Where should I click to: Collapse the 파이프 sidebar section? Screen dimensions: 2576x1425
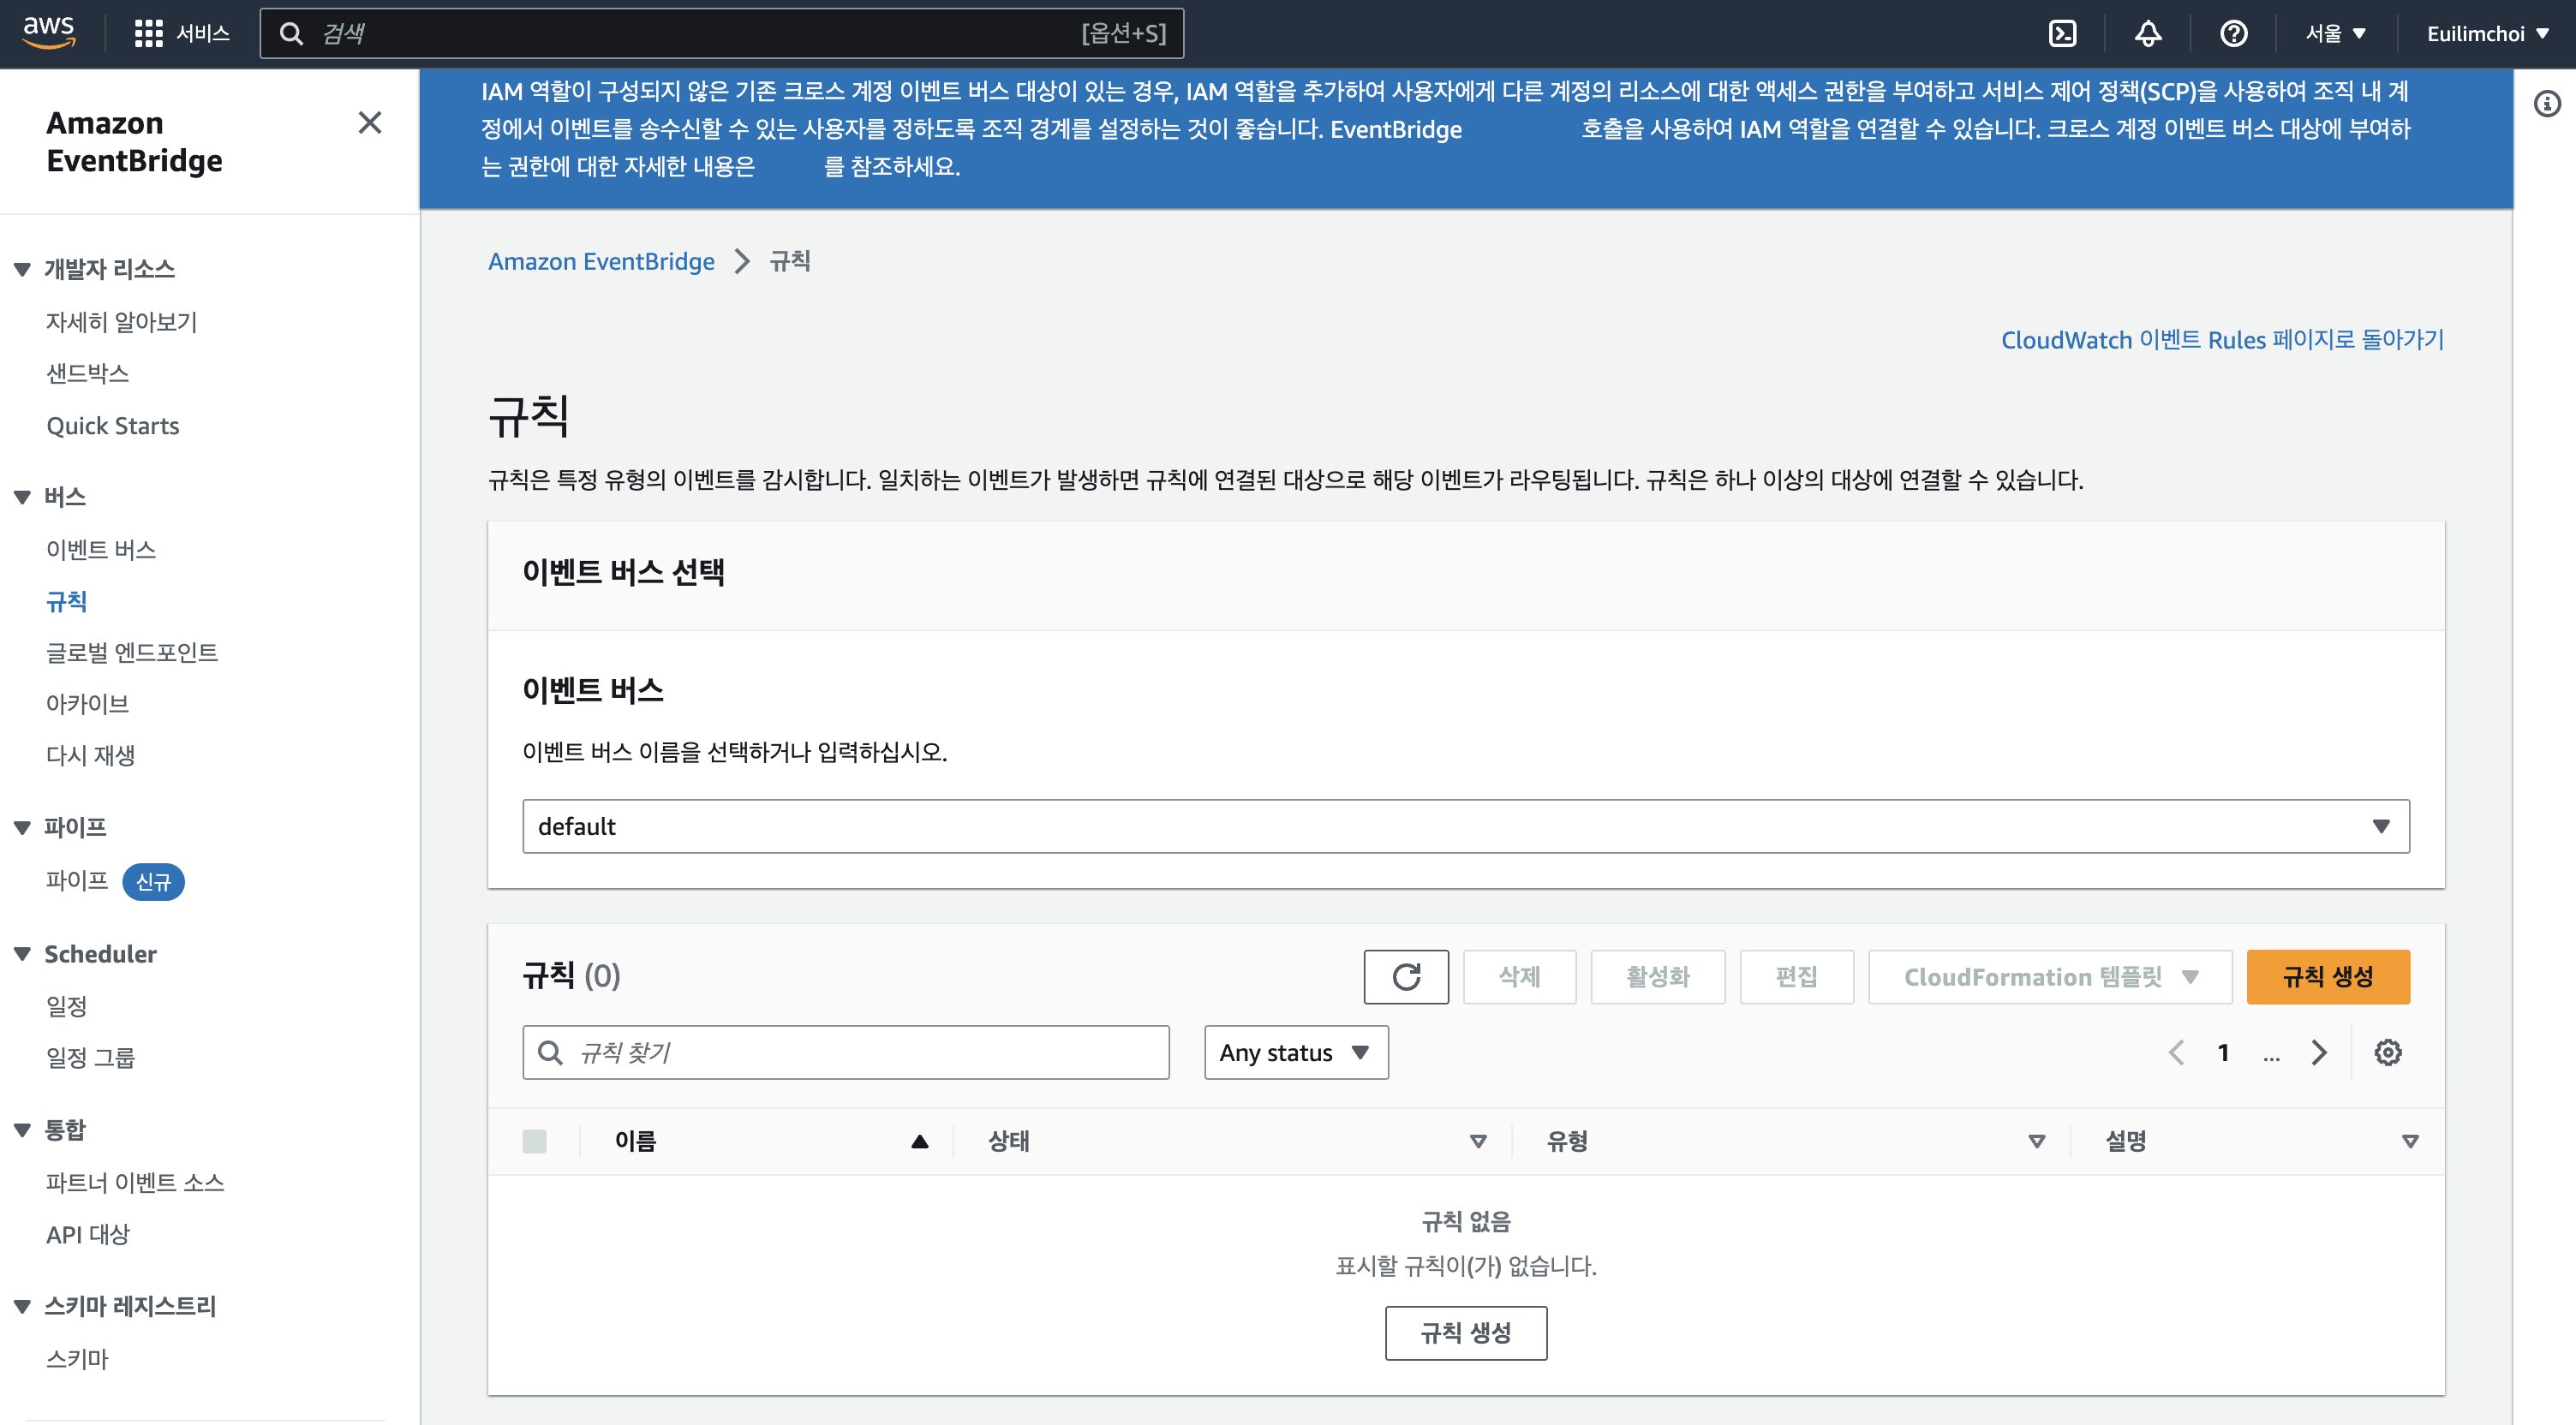click(22, 827)
